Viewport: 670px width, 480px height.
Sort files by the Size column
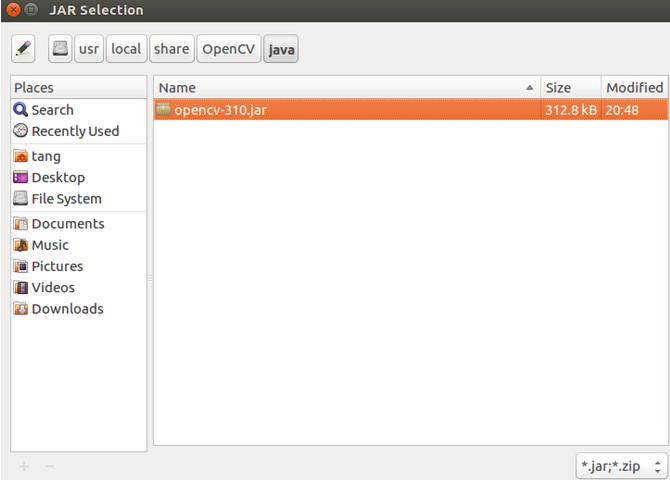(571, 88)
